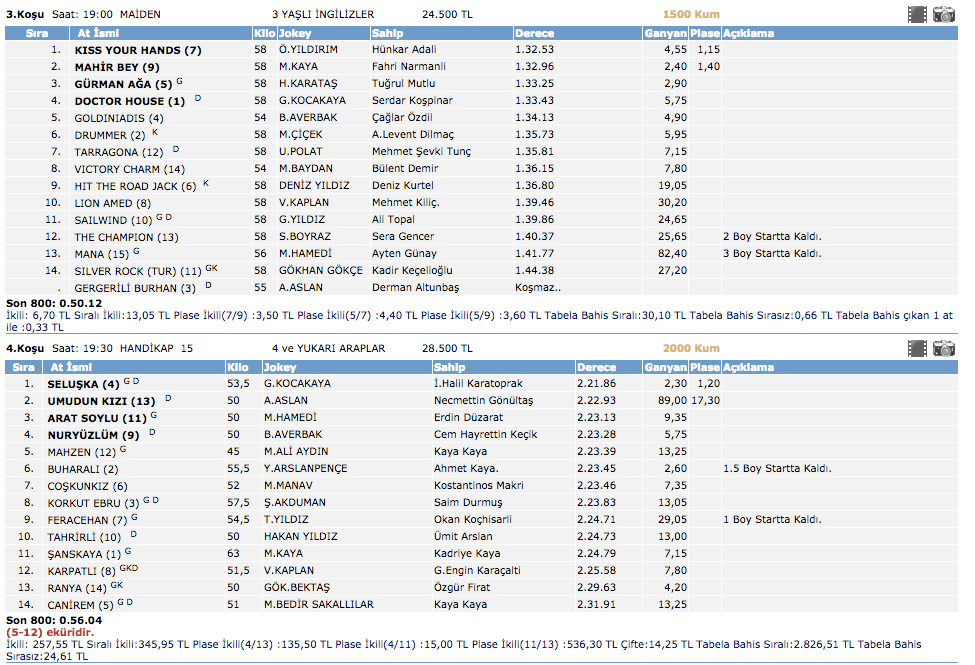Select the horse SELUŞKA in race 4

[x=83, y=384]
